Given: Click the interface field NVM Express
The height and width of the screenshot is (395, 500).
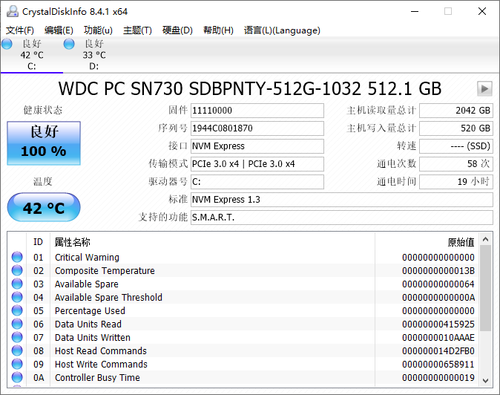Looking at the screenshot, I should tap(257, 146).
